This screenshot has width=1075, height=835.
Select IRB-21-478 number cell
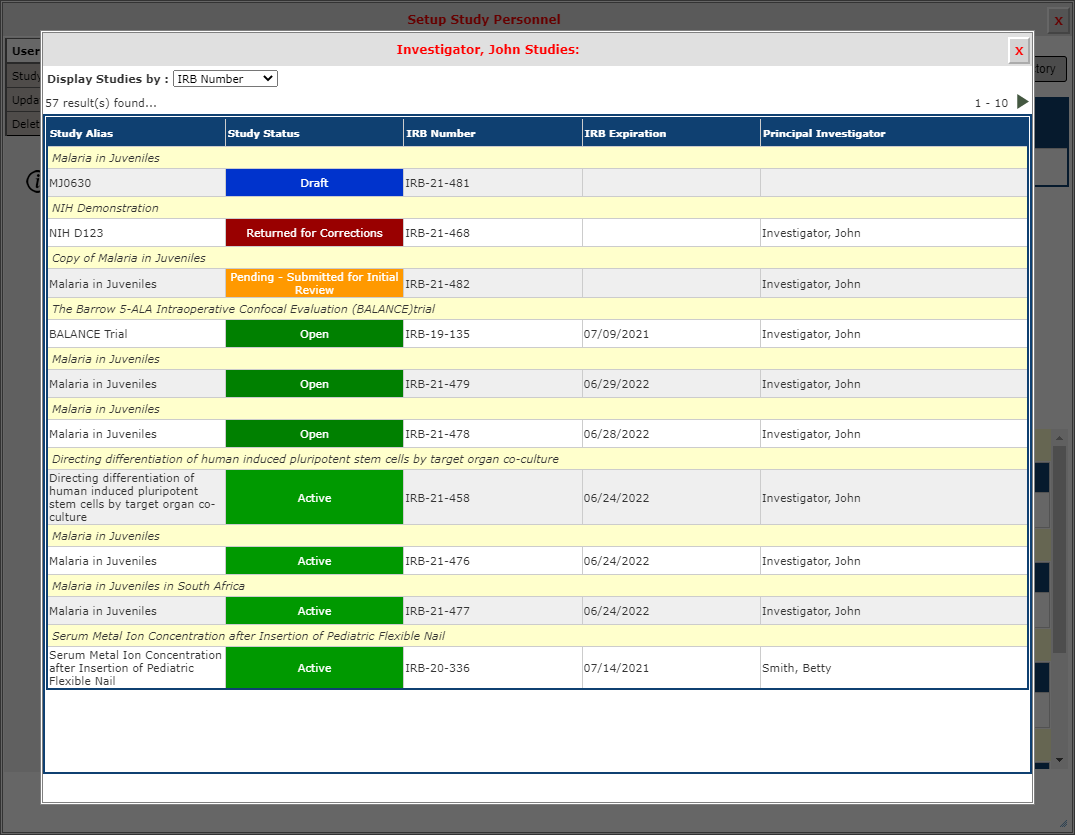(x=492, y=434)
